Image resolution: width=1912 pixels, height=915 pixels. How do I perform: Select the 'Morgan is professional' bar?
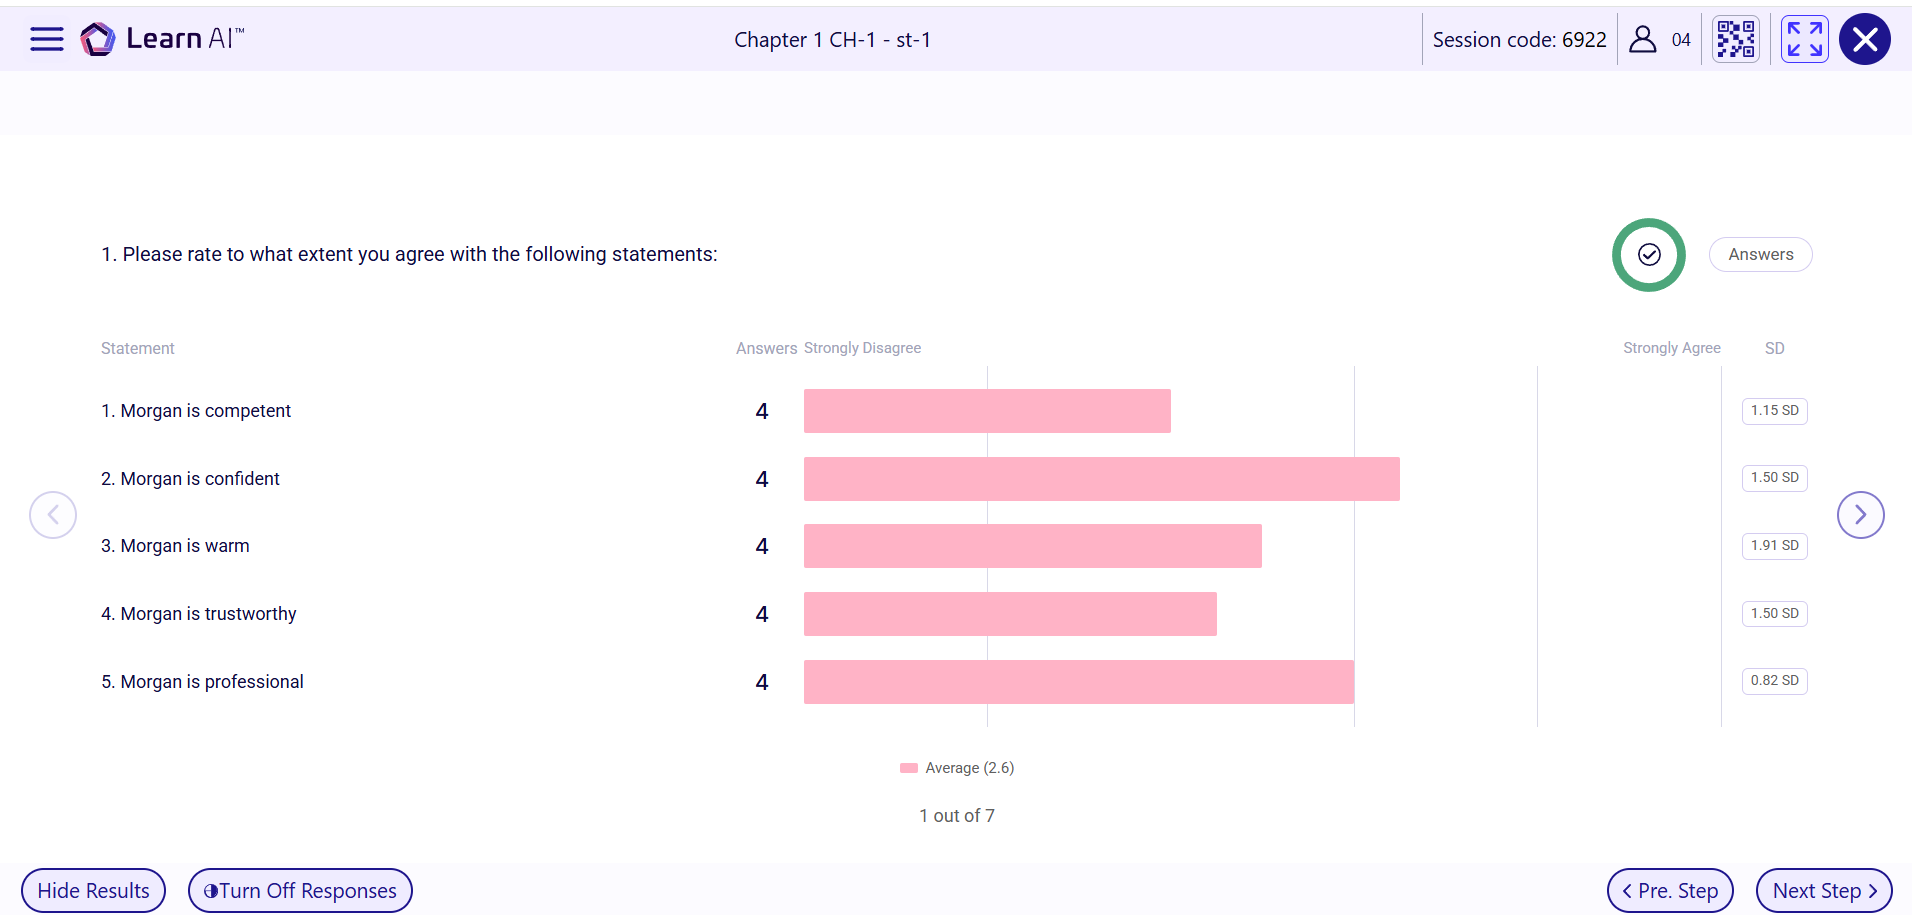[x=1079, y=682]
